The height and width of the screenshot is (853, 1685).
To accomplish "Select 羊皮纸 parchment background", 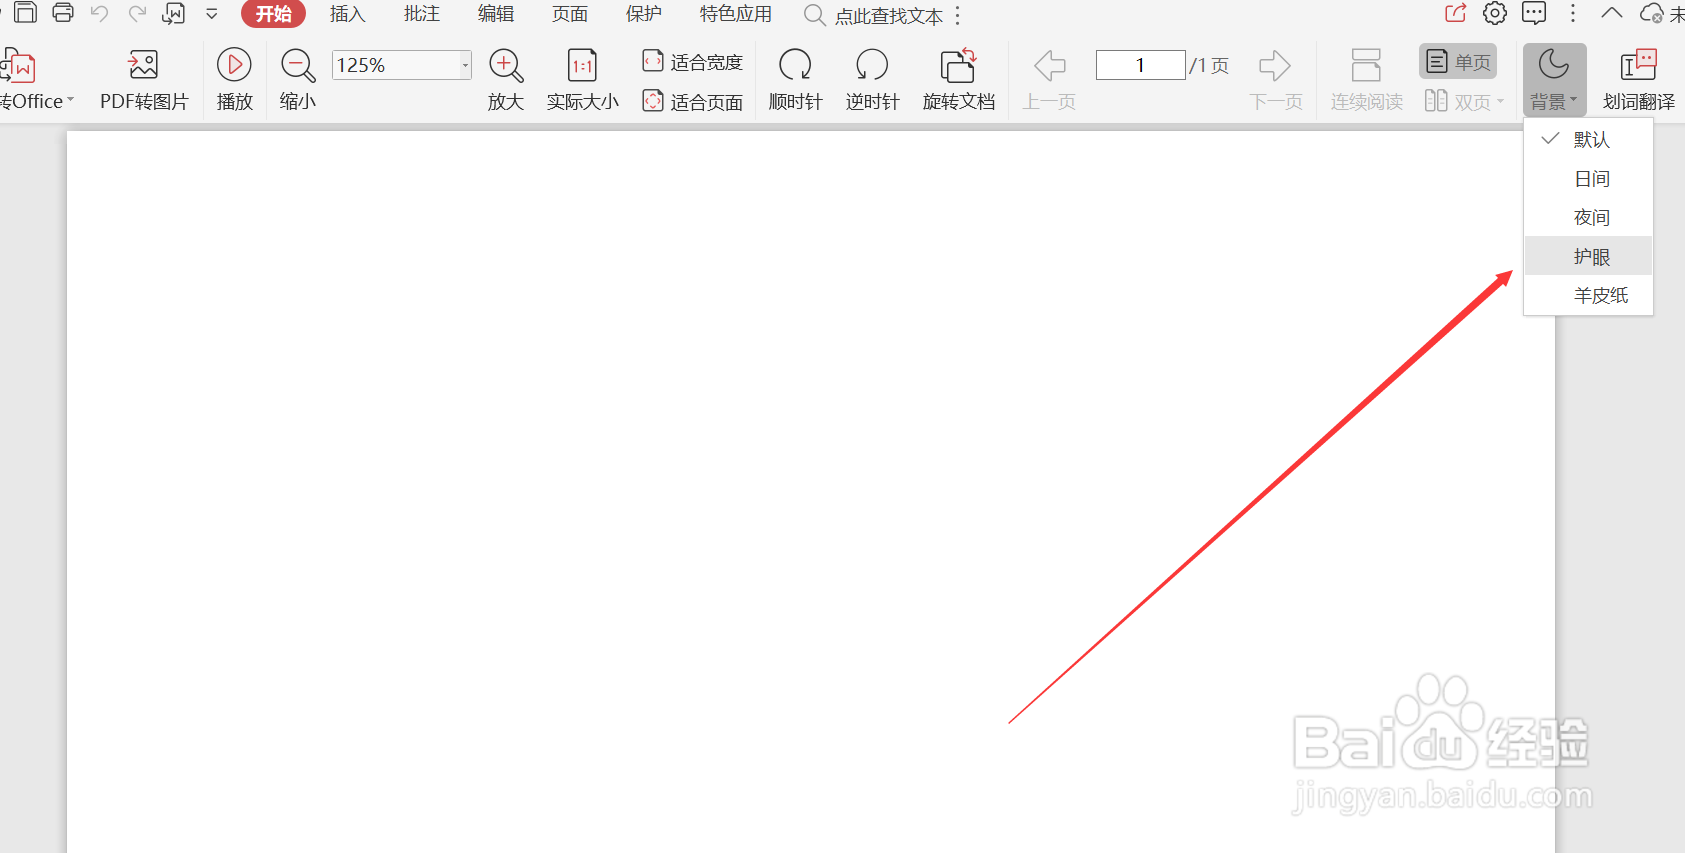I will coord(1588,295).
